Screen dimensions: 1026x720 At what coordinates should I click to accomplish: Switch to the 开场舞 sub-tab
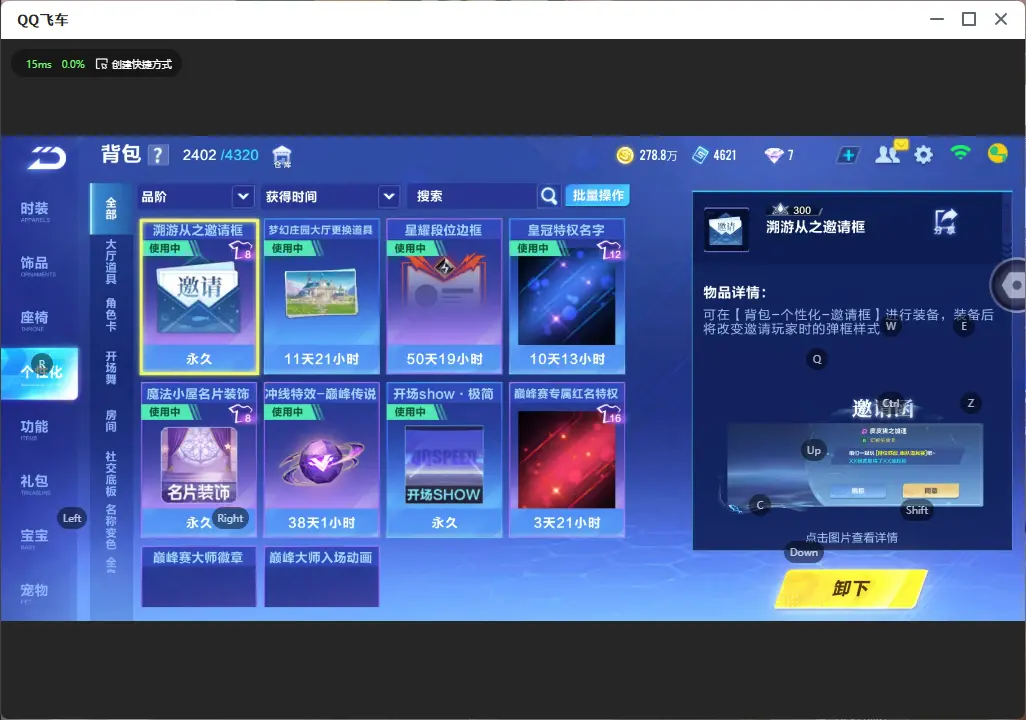[111, 367]
